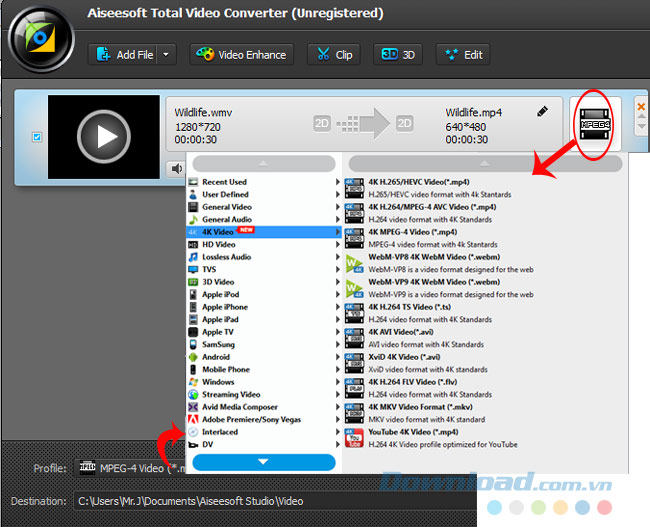This screenshot has width=650, height=527.
Task: Click the speaker audio icon below the file
Action: point(177,169)
